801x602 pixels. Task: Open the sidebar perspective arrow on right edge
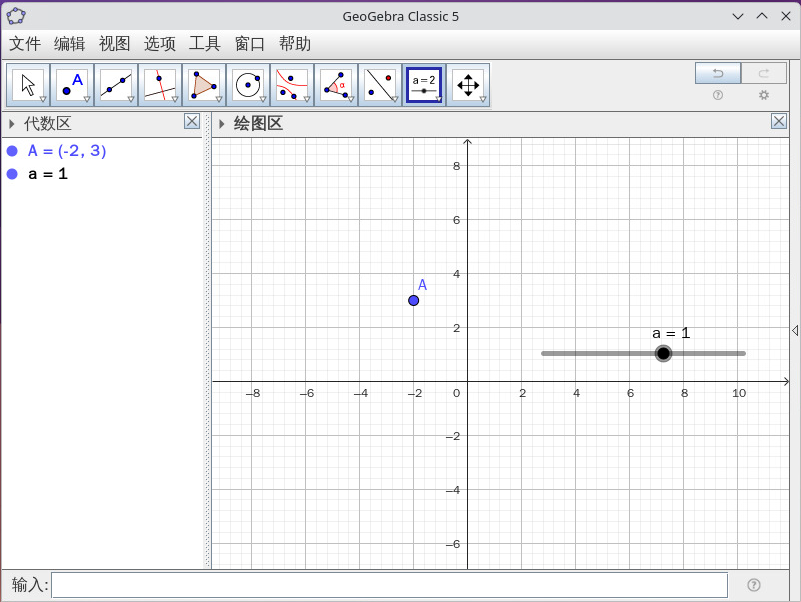click(795, 331)
